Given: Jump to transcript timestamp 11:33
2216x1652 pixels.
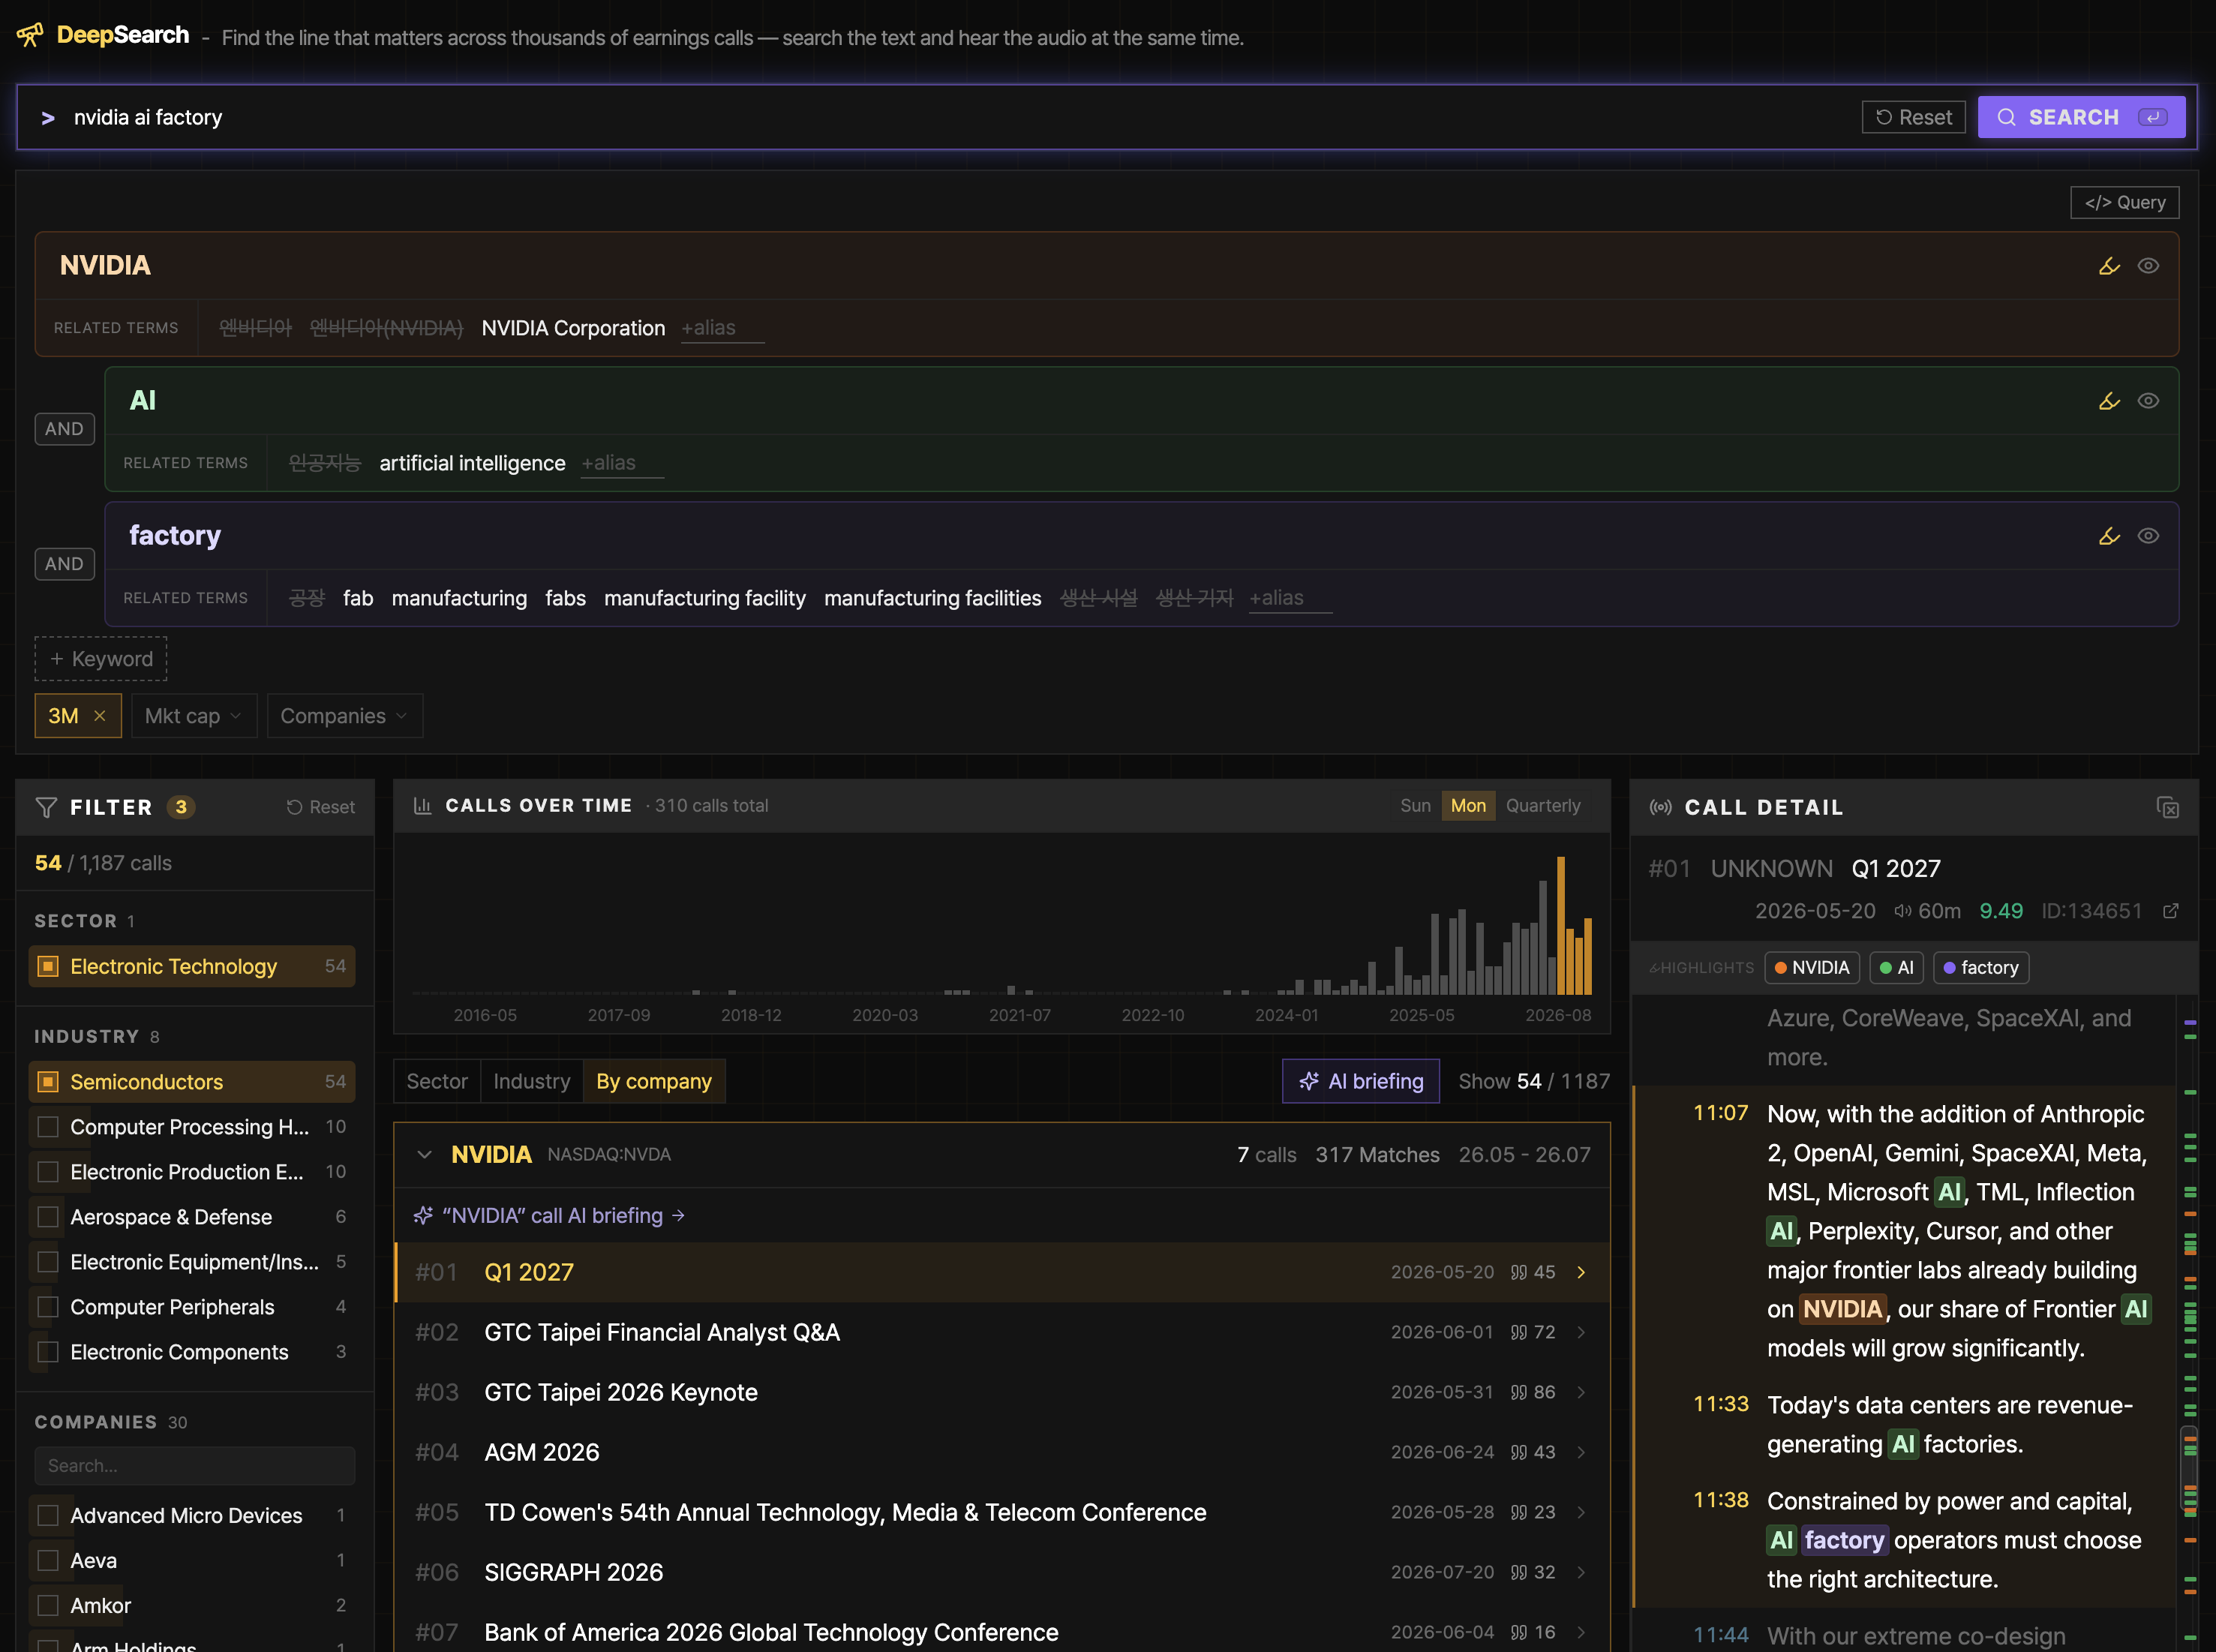Looking at the screenshot, I should (1720, 1405).
